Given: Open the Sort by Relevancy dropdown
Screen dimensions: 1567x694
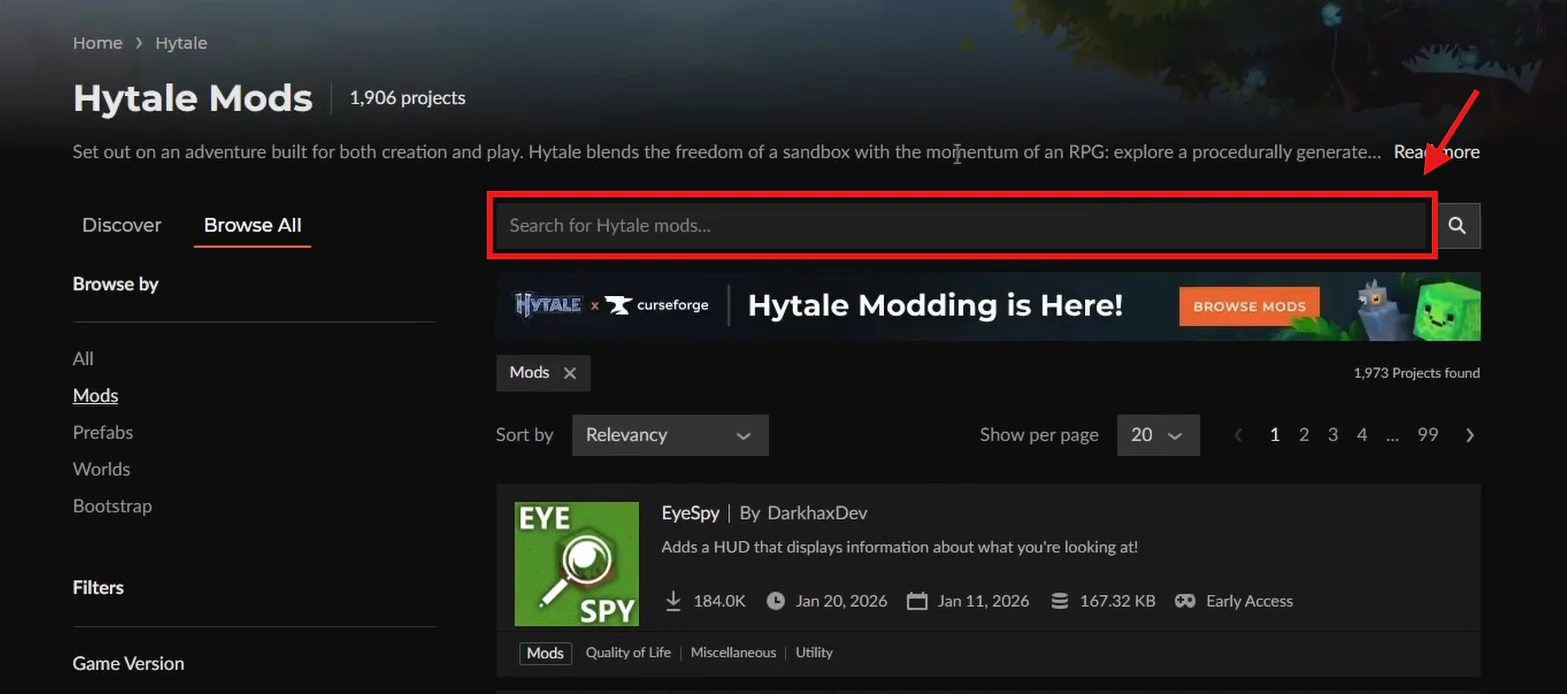Looking at the screenshot, I should point(670,435).
